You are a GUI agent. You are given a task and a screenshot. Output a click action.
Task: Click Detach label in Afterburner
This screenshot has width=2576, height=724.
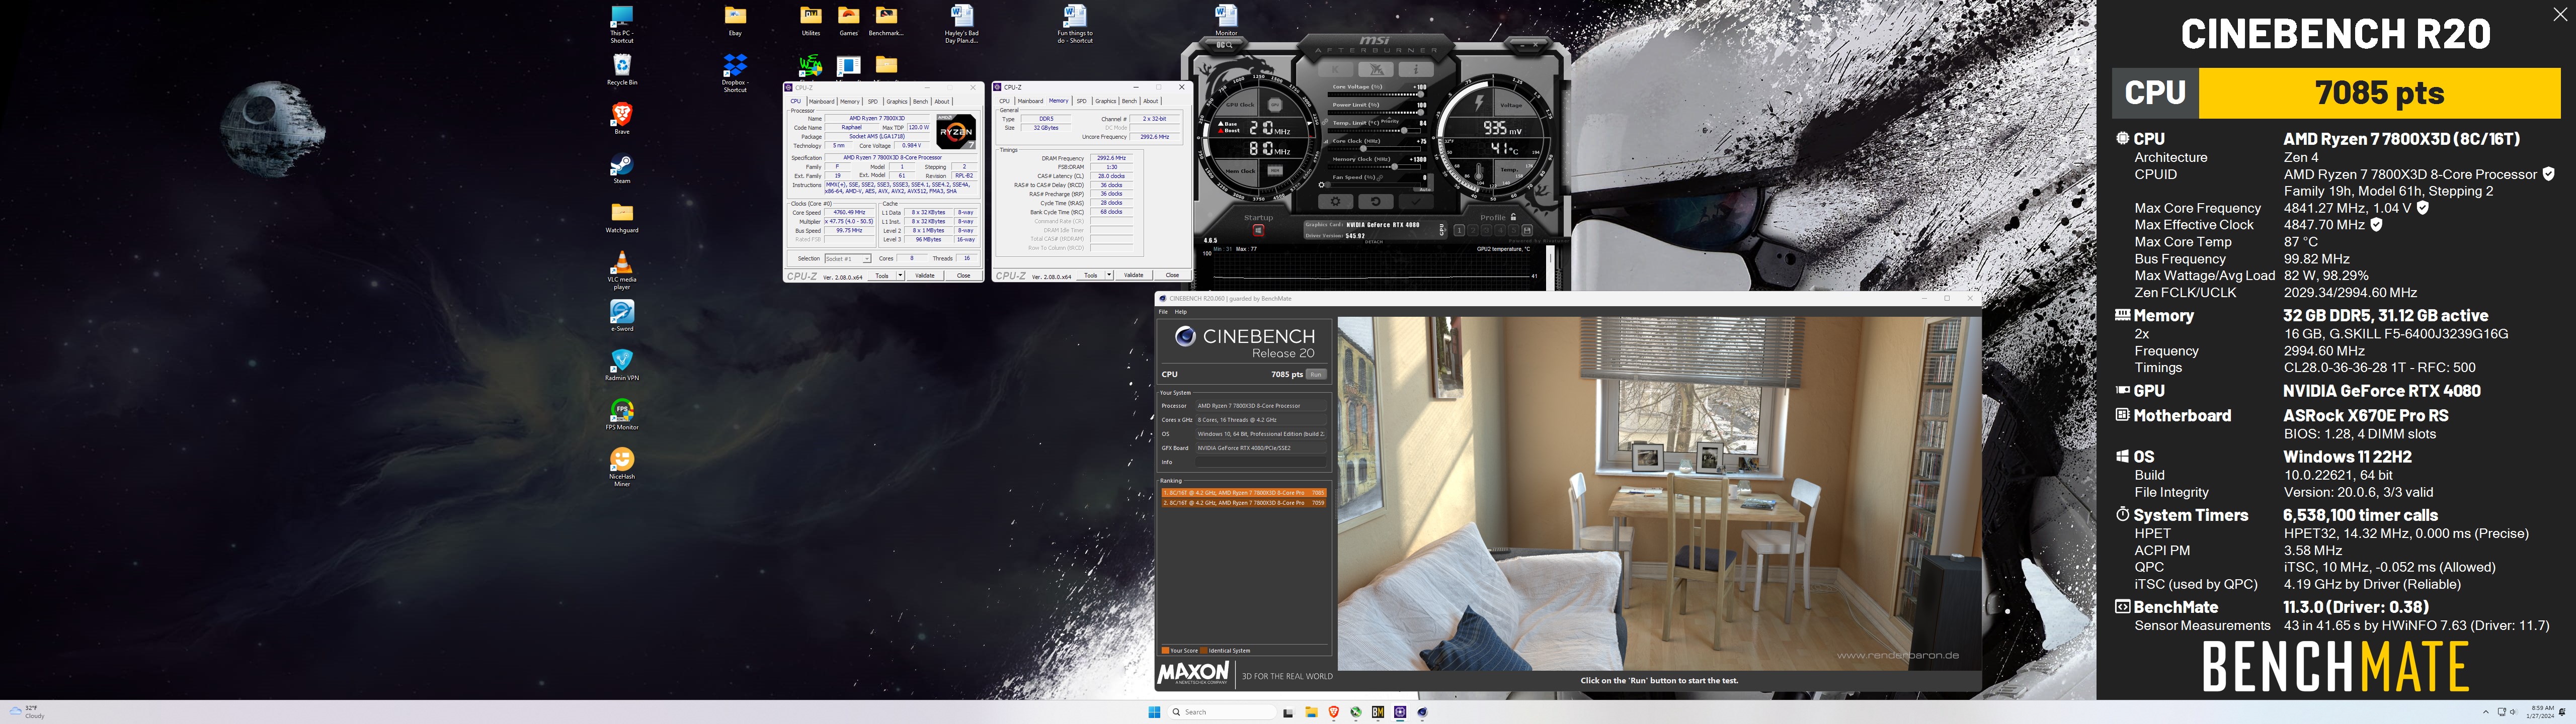coord(1374,242)
